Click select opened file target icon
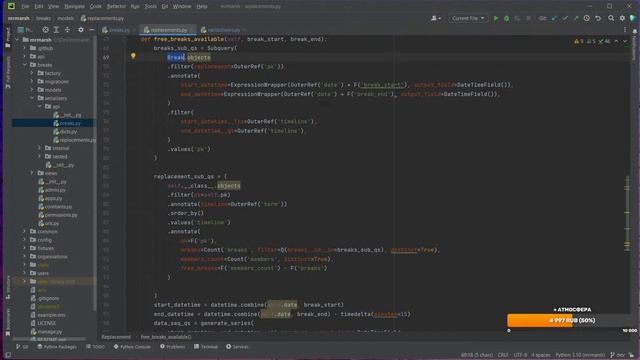The image size is (640, 360). 45,30
